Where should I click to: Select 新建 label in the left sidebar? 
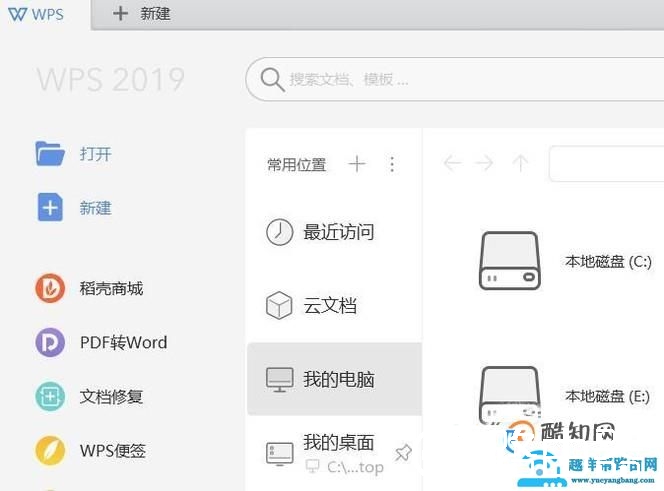(96, 208)
